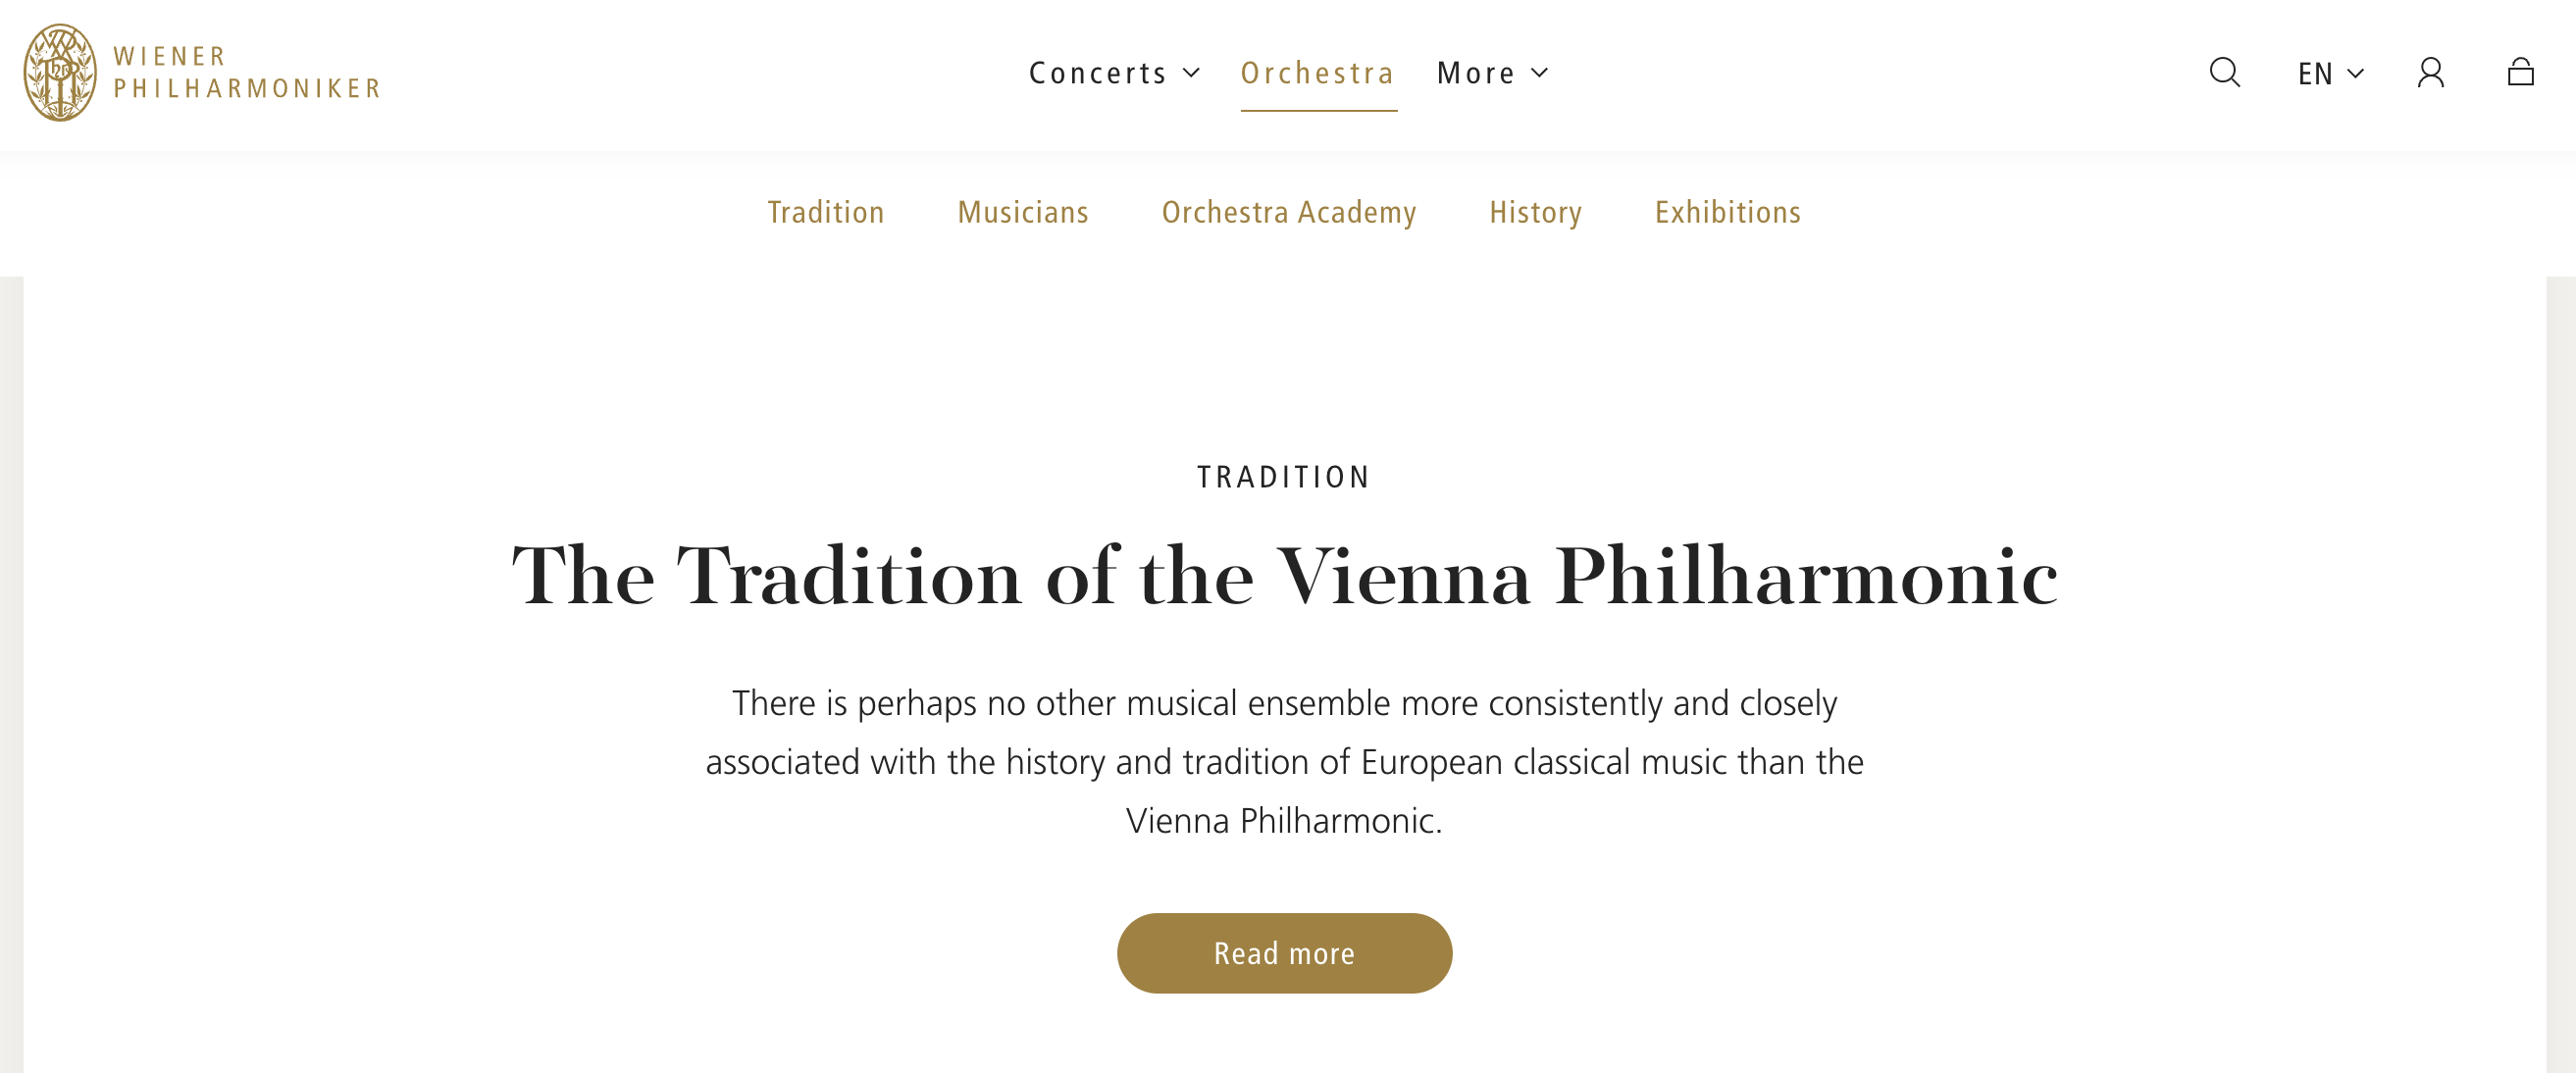The height and width of the screenshot is (1073, 2576).
Task: Click the Wiener Philharmoniker emblem logo
Action: click(x=60, y=73)
